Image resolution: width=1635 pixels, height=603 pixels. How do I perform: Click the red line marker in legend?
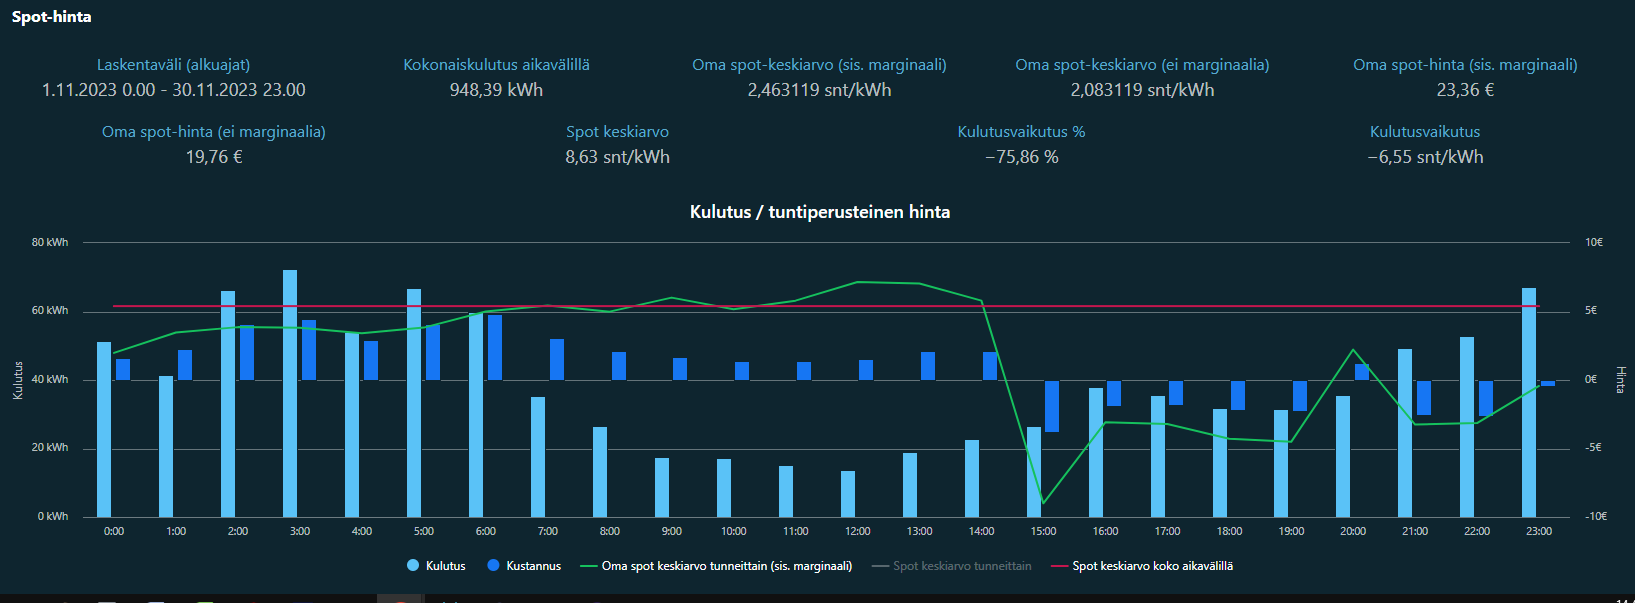[1059, 566]
